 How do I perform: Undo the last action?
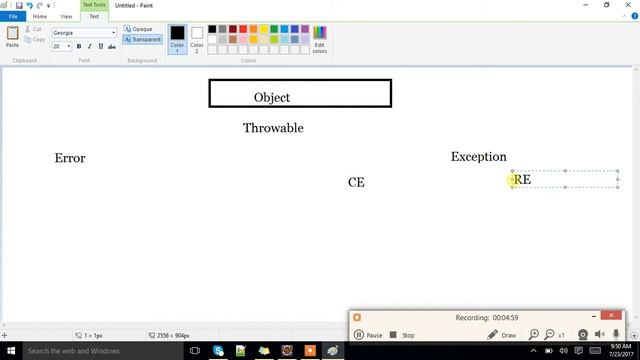pyautogui.click(x=29, y=5)
